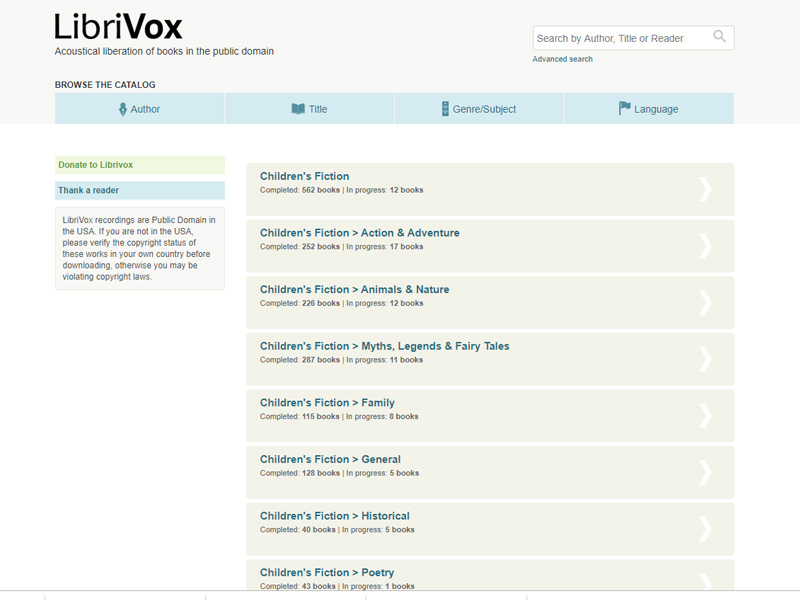
Task: Browse the catalog by Title tab
Action: tap(309, 109)
